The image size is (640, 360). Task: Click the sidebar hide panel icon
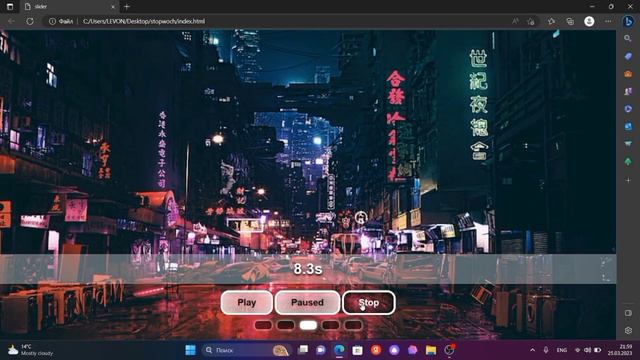[628, 313]
